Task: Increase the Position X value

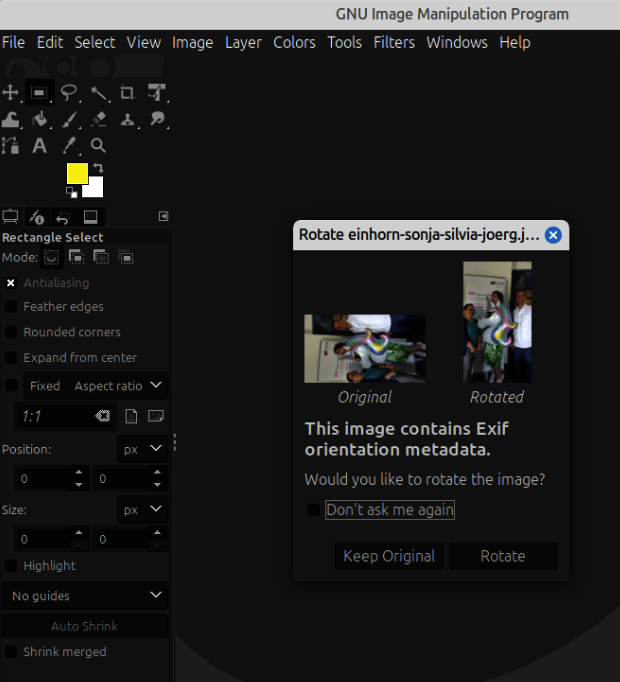Action: tap(79, 472)
